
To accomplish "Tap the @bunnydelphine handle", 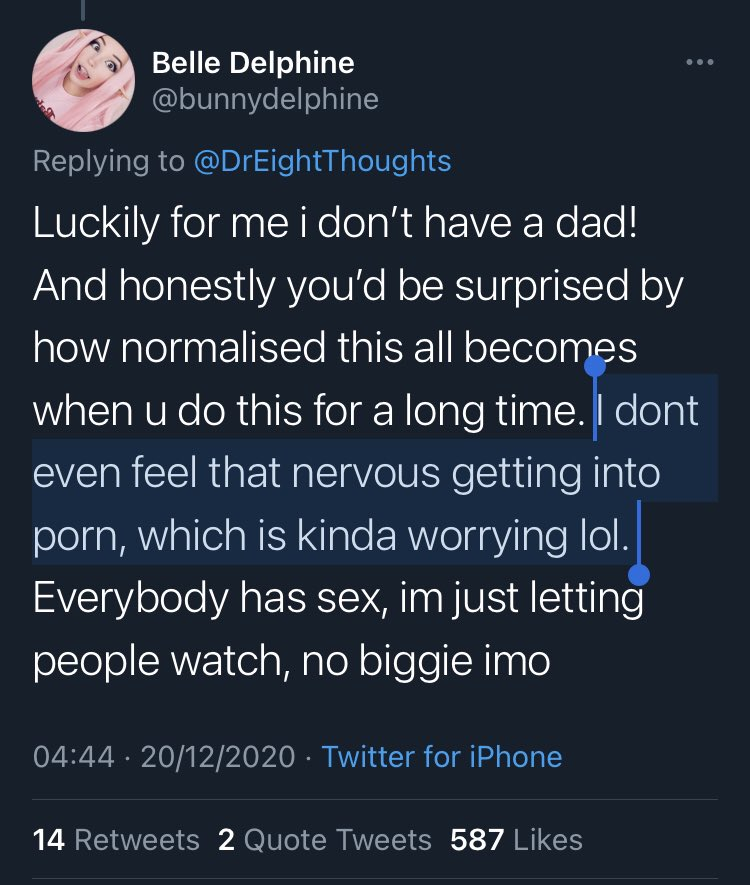I will tap(265, 99).
